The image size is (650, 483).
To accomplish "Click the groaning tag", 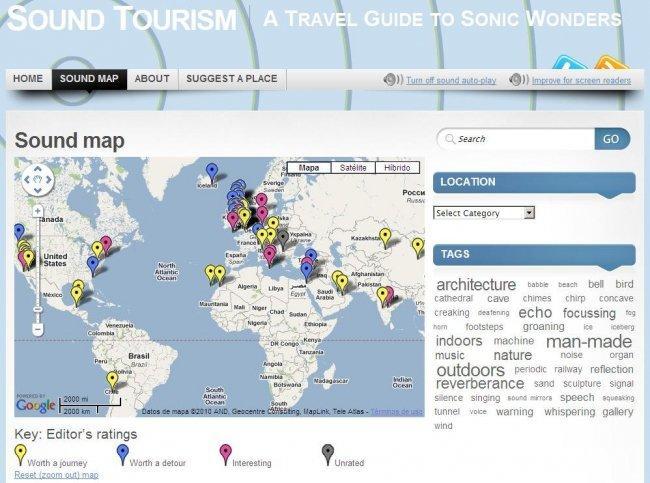I will coord(543,327).
